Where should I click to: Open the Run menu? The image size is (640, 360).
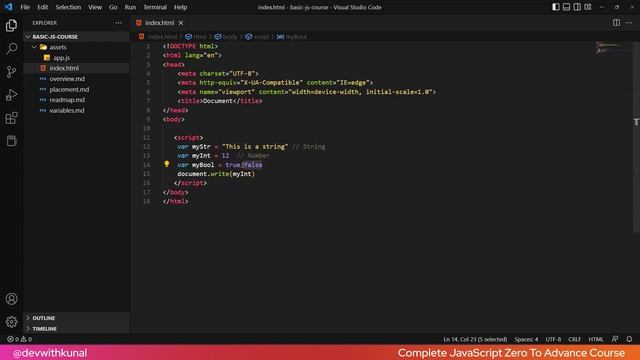point(130,7)
